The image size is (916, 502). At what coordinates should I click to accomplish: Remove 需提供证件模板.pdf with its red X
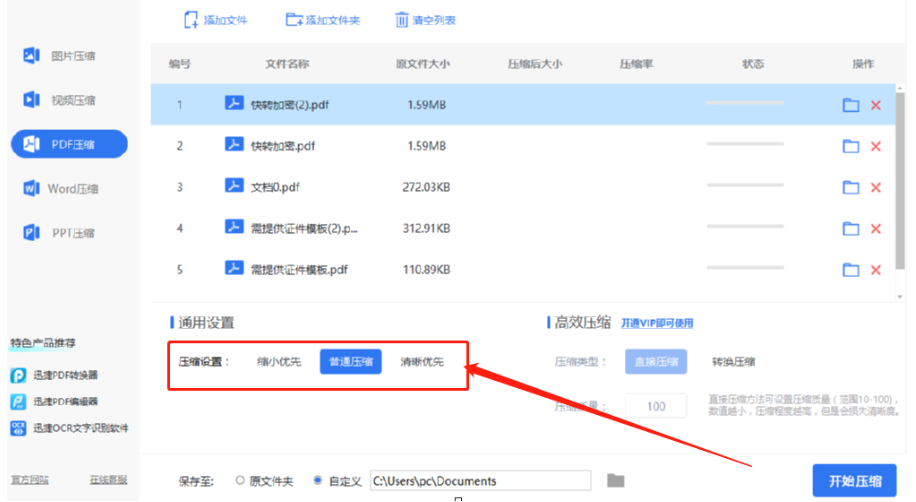876,270
